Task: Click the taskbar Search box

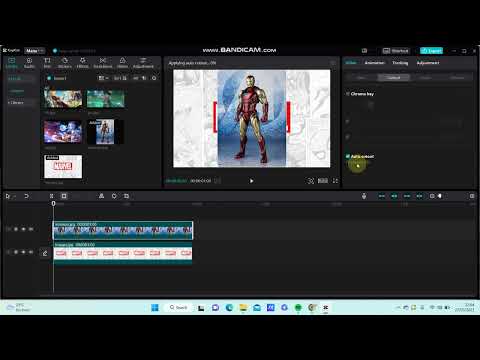Action: click(179, 307)
